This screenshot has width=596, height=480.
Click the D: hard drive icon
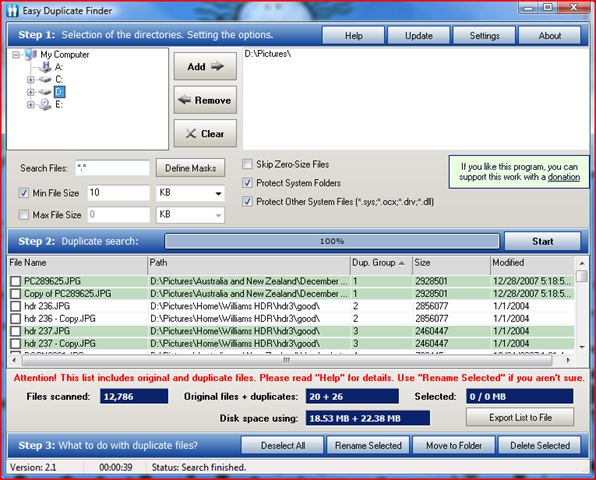(45, 92)
